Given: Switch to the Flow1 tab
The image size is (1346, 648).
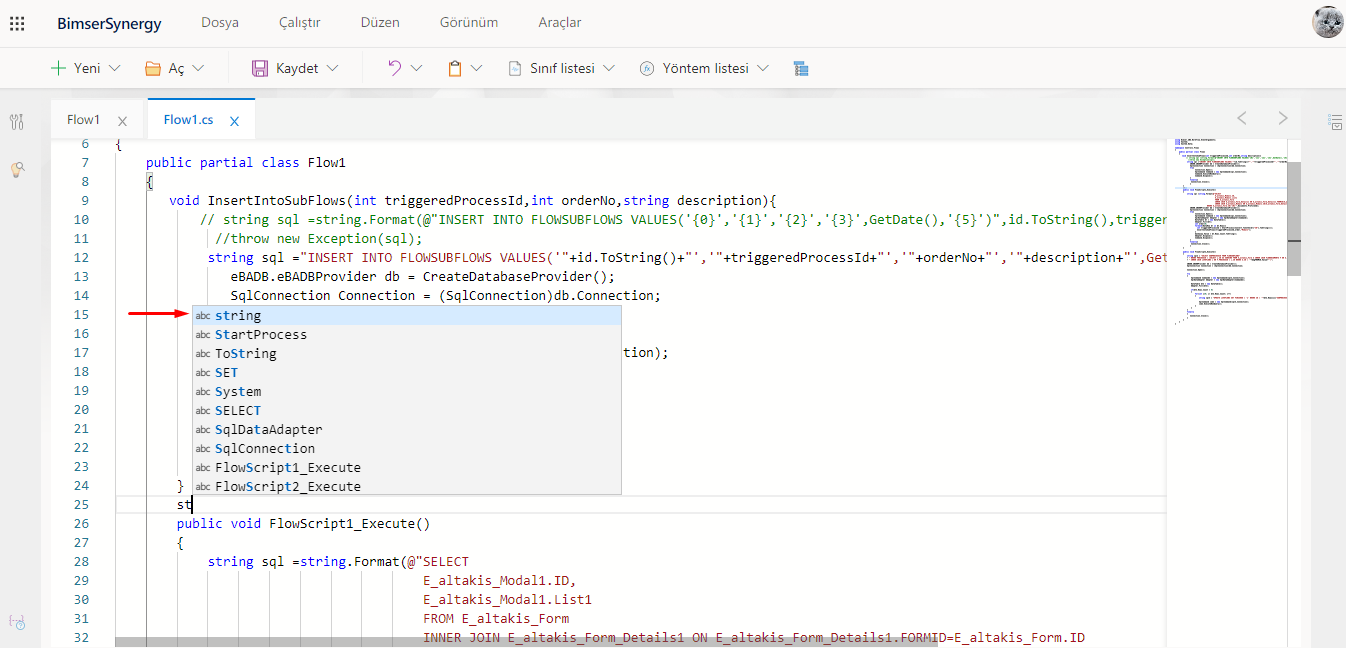Looking at the screenshot, I should (x=83, y=120).
